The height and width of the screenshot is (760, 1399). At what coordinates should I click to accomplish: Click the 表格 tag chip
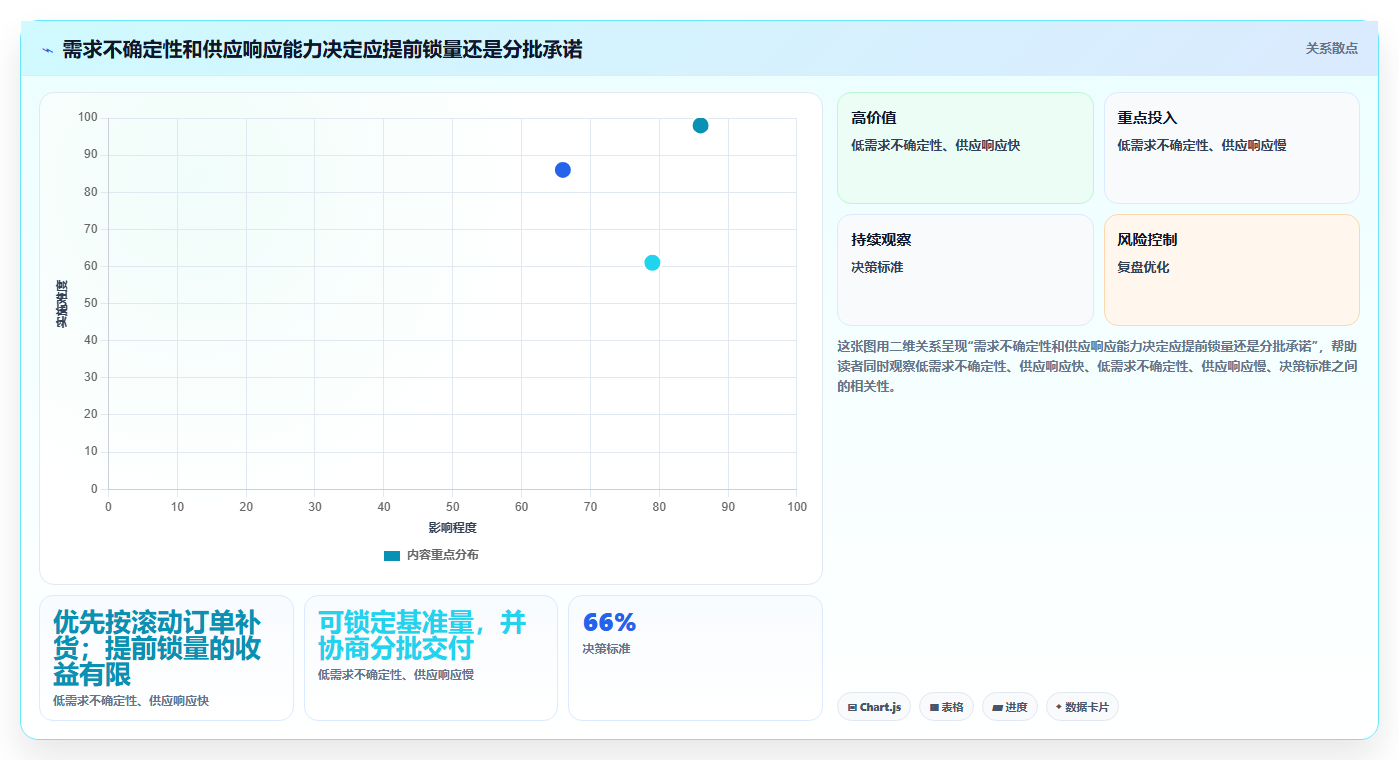pyautogui.click(x=946, y=707)
